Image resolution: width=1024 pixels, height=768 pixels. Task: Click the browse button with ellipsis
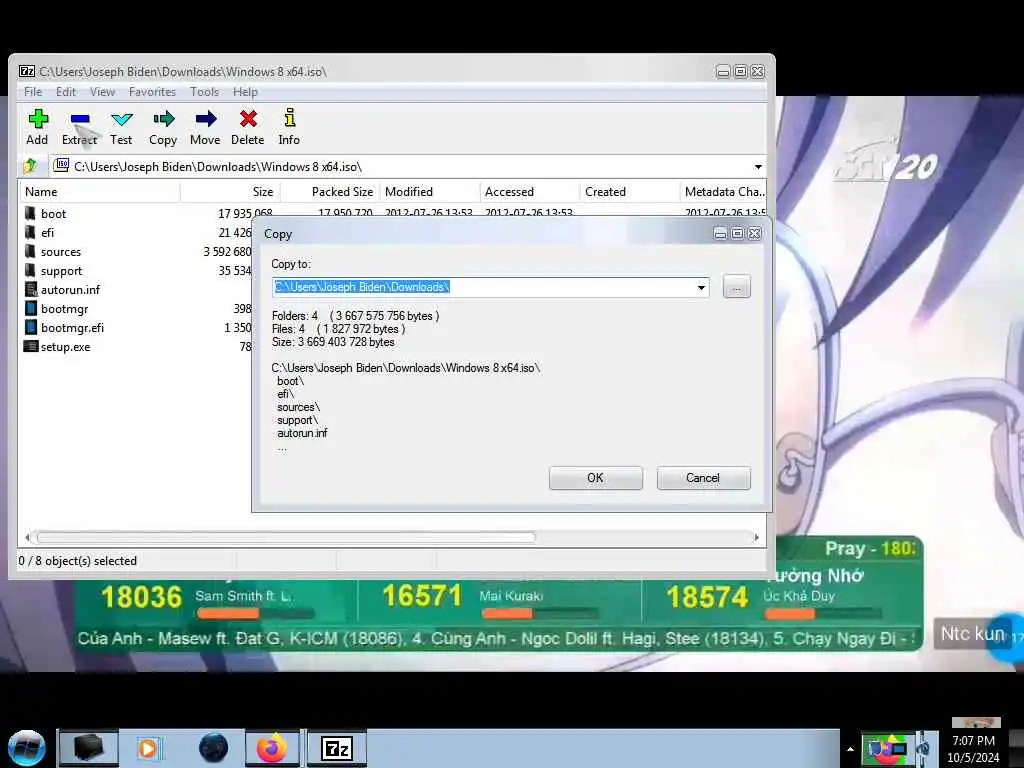pyautogui.click(x=737, y=287)
